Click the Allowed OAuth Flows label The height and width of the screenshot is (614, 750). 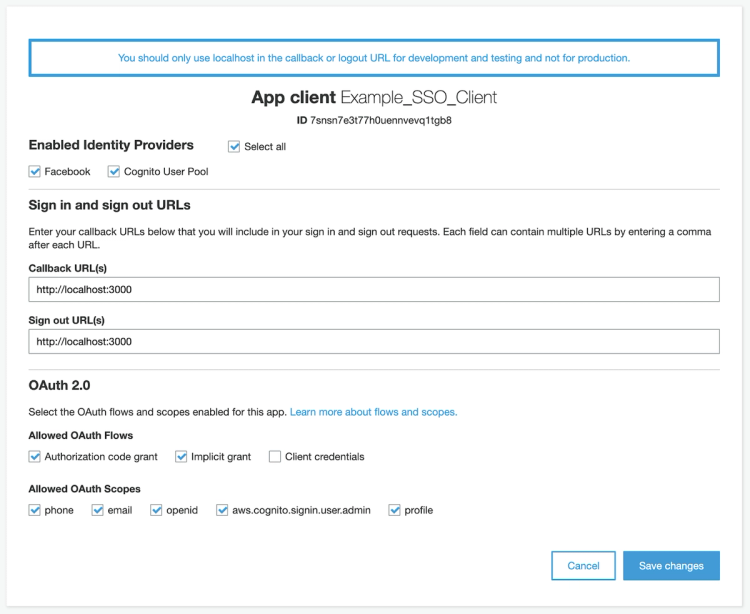(81, 435)
